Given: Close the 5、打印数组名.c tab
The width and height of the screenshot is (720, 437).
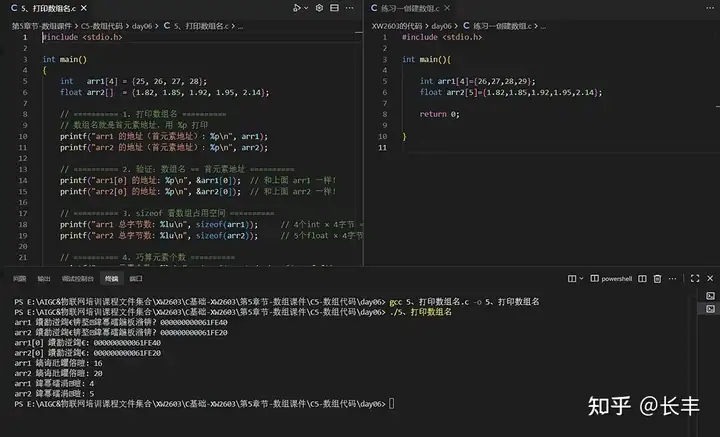Looking at the screenshot, I should [84, 8].
